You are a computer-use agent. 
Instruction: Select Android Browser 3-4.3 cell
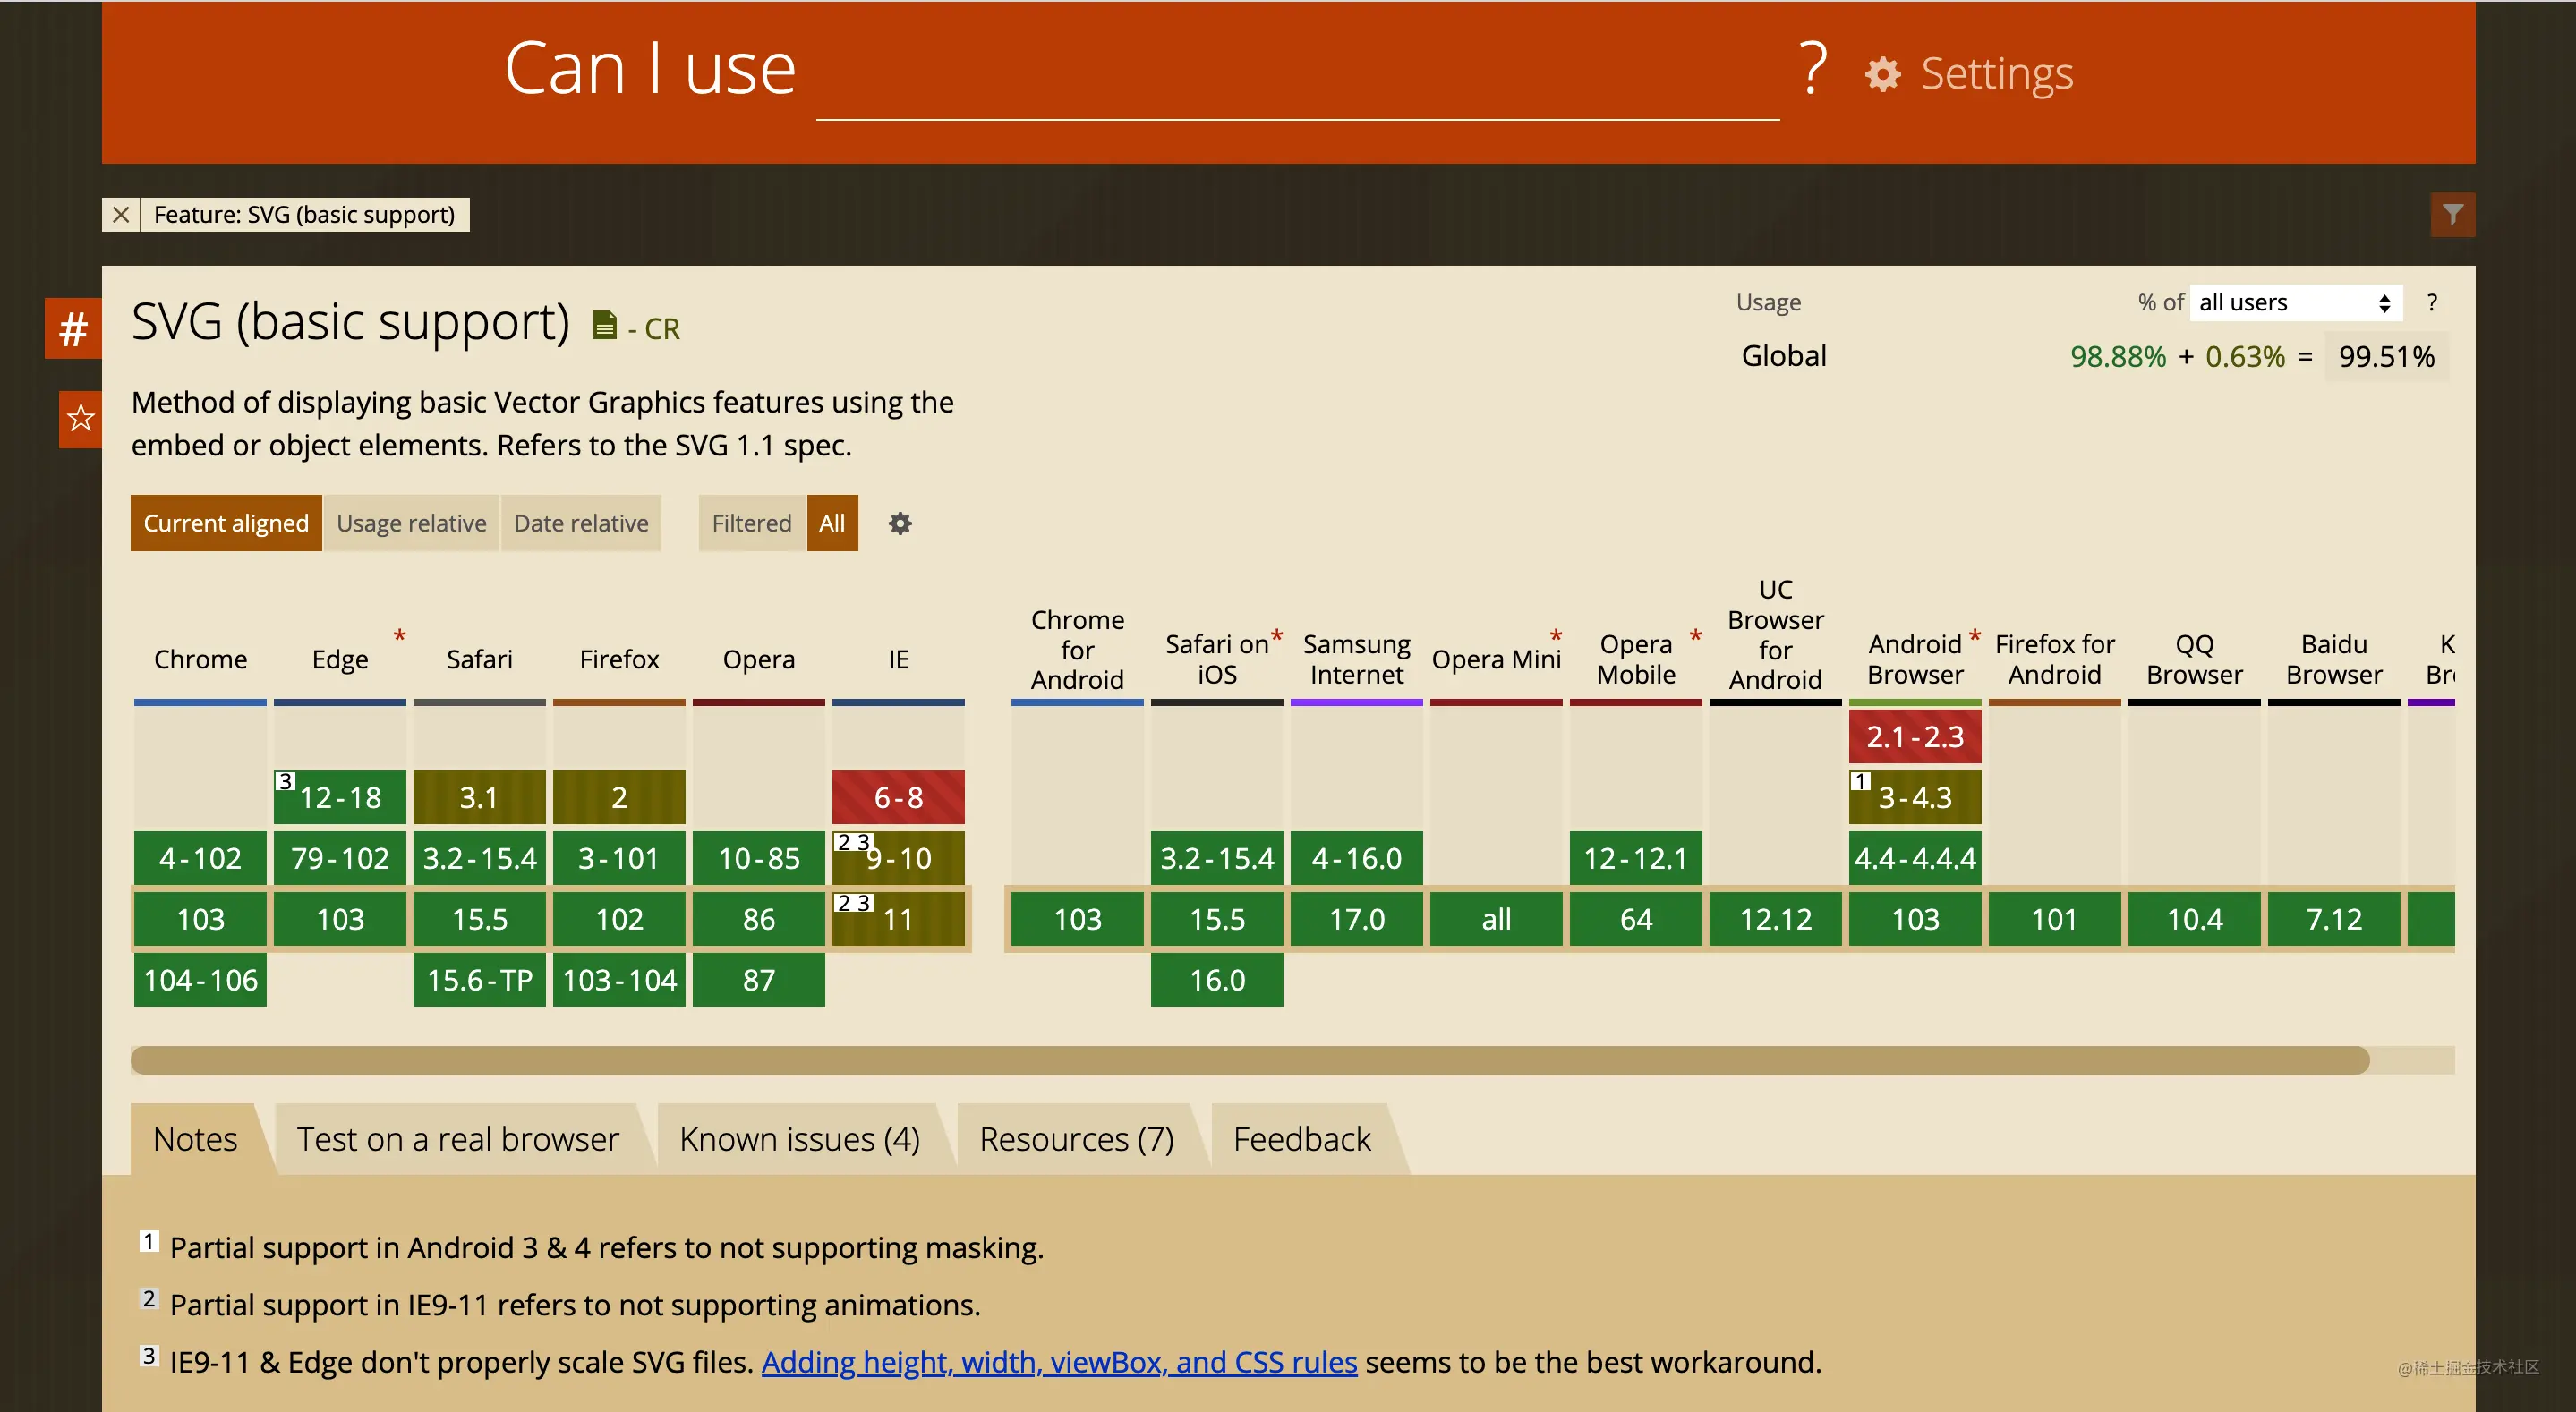pos(1915,797)
